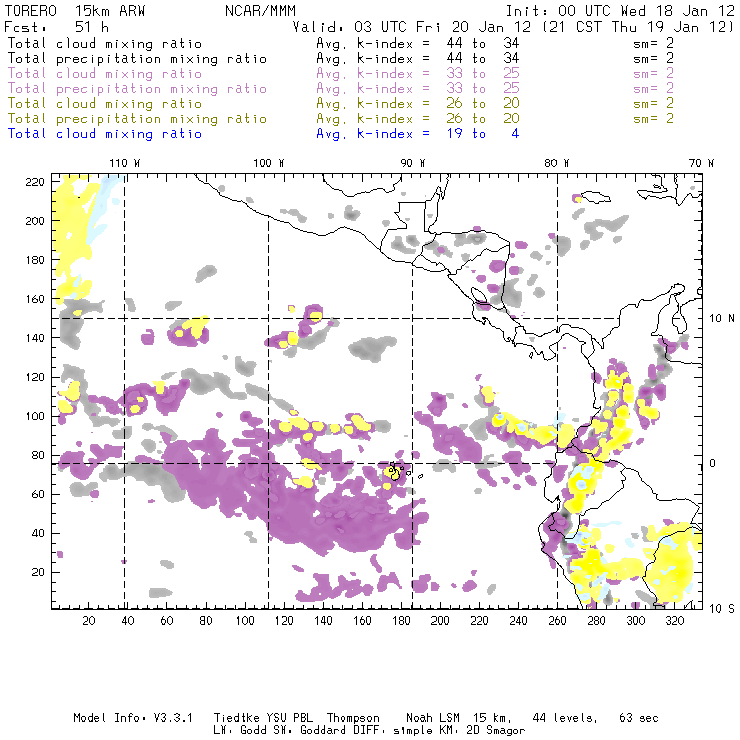Select the "Init: 00 UTC Wed 18 Jan 12" text
Image resolution: width=740 pixels, height=740 pixels.
point(620,11)
